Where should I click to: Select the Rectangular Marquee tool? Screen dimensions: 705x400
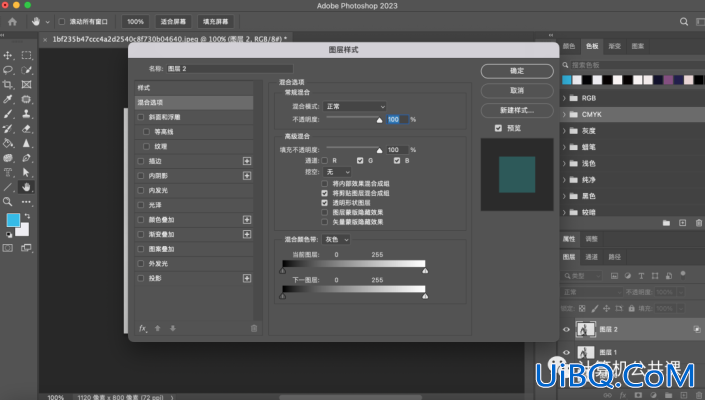coord(27,55)
